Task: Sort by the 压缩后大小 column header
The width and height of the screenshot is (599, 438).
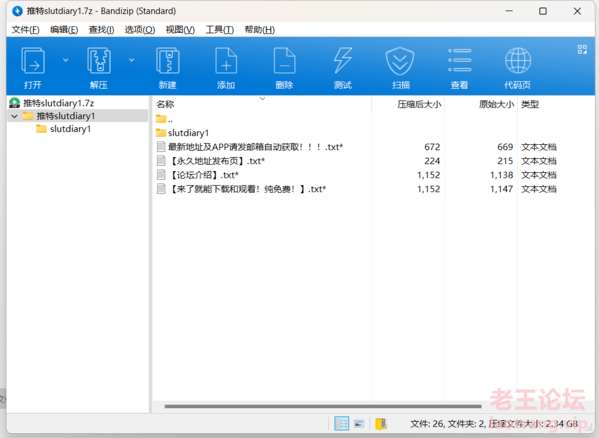Action: coord(419,104)
